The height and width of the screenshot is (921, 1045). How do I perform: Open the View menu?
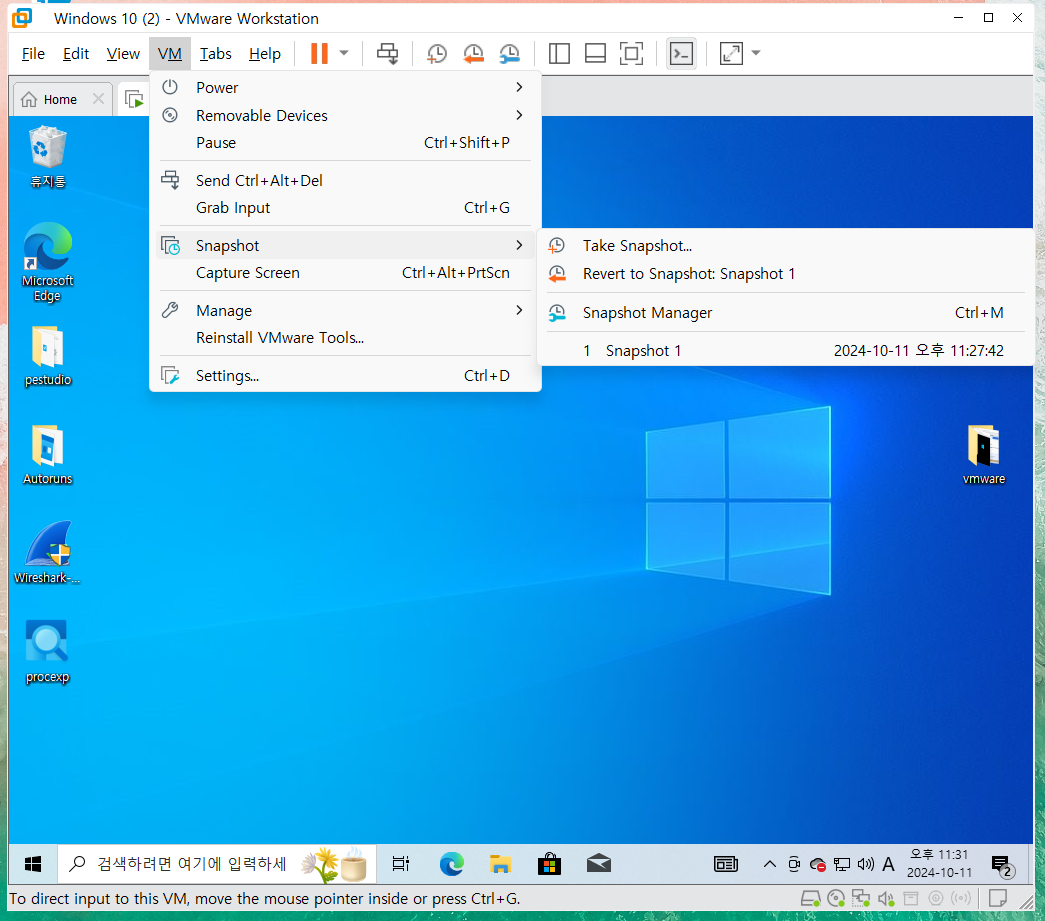[x=123, y=54]
